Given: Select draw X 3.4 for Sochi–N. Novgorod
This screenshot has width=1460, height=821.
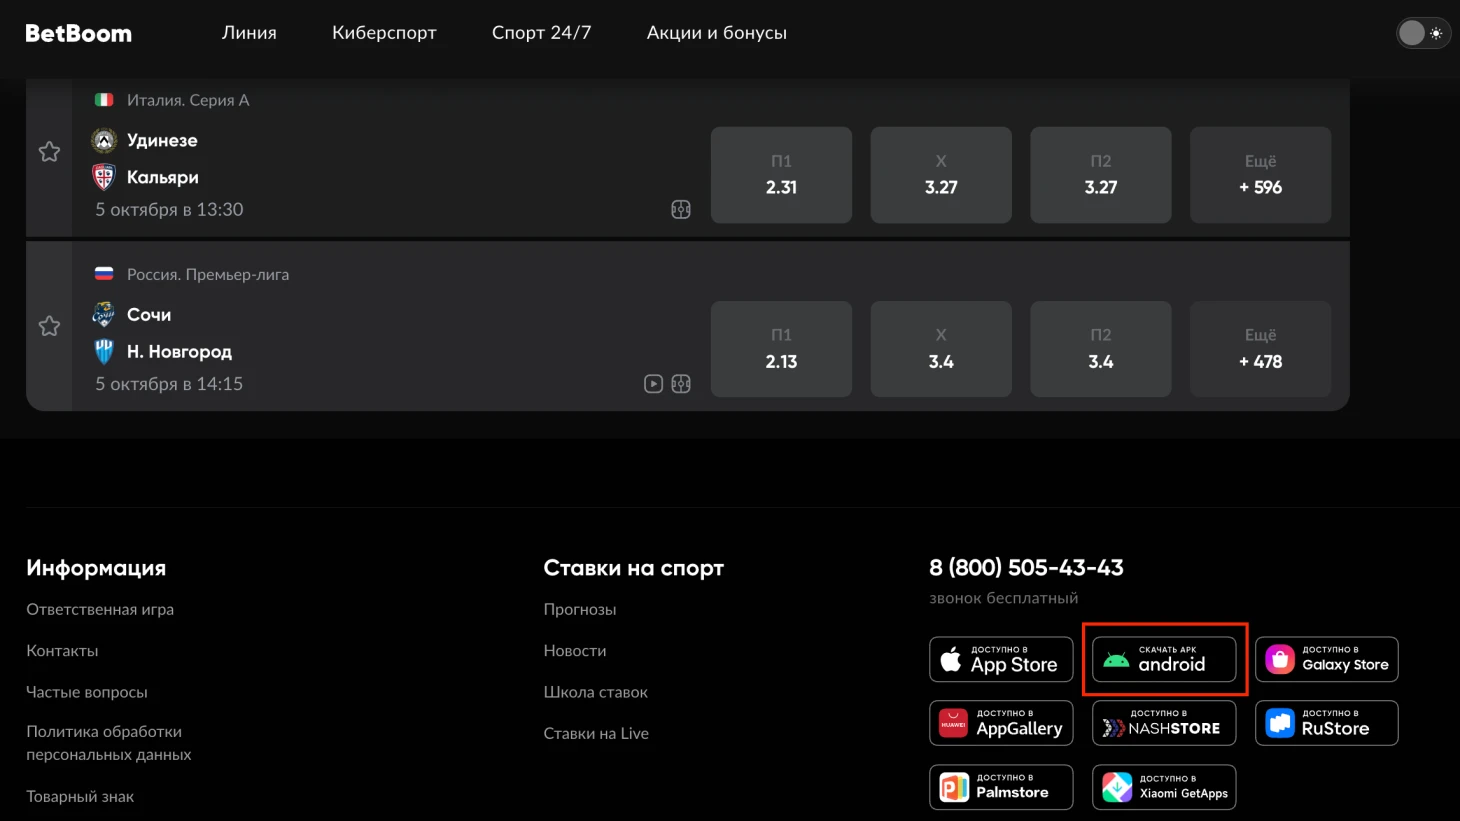Looking at the screenshot, I should (941, 349).
